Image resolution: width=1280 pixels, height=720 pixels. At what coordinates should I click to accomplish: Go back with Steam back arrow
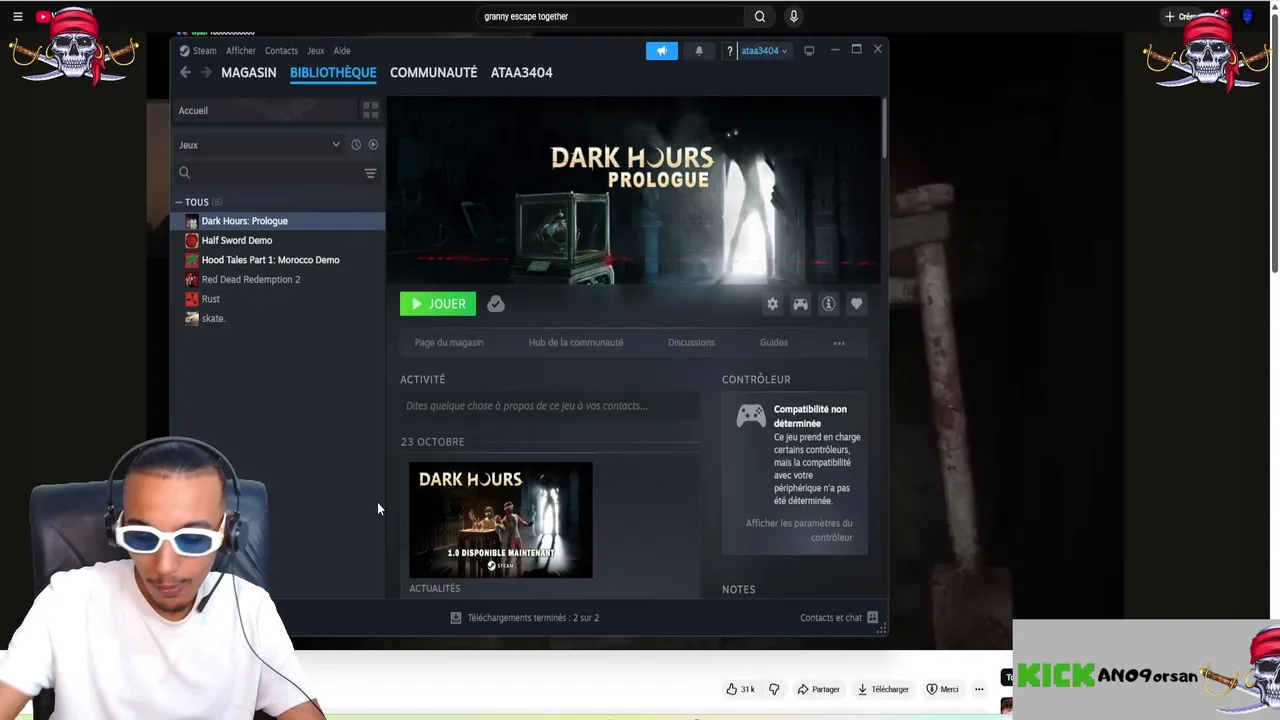[x=185, y=72]
